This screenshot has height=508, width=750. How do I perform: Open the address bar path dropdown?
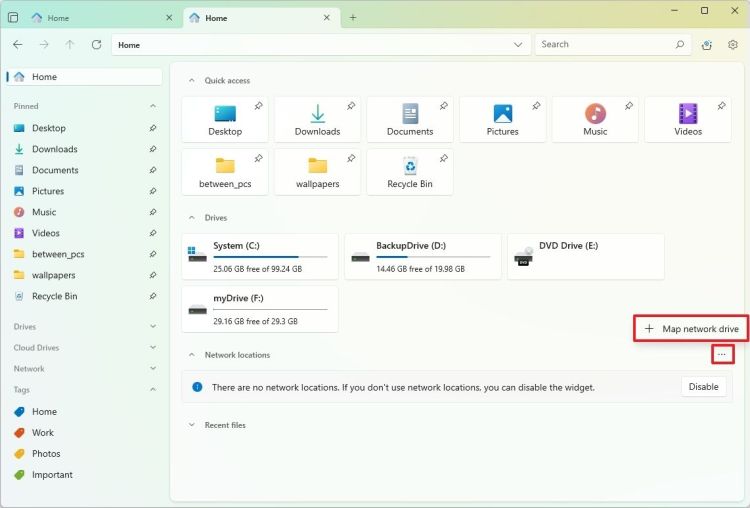[517, 45]
